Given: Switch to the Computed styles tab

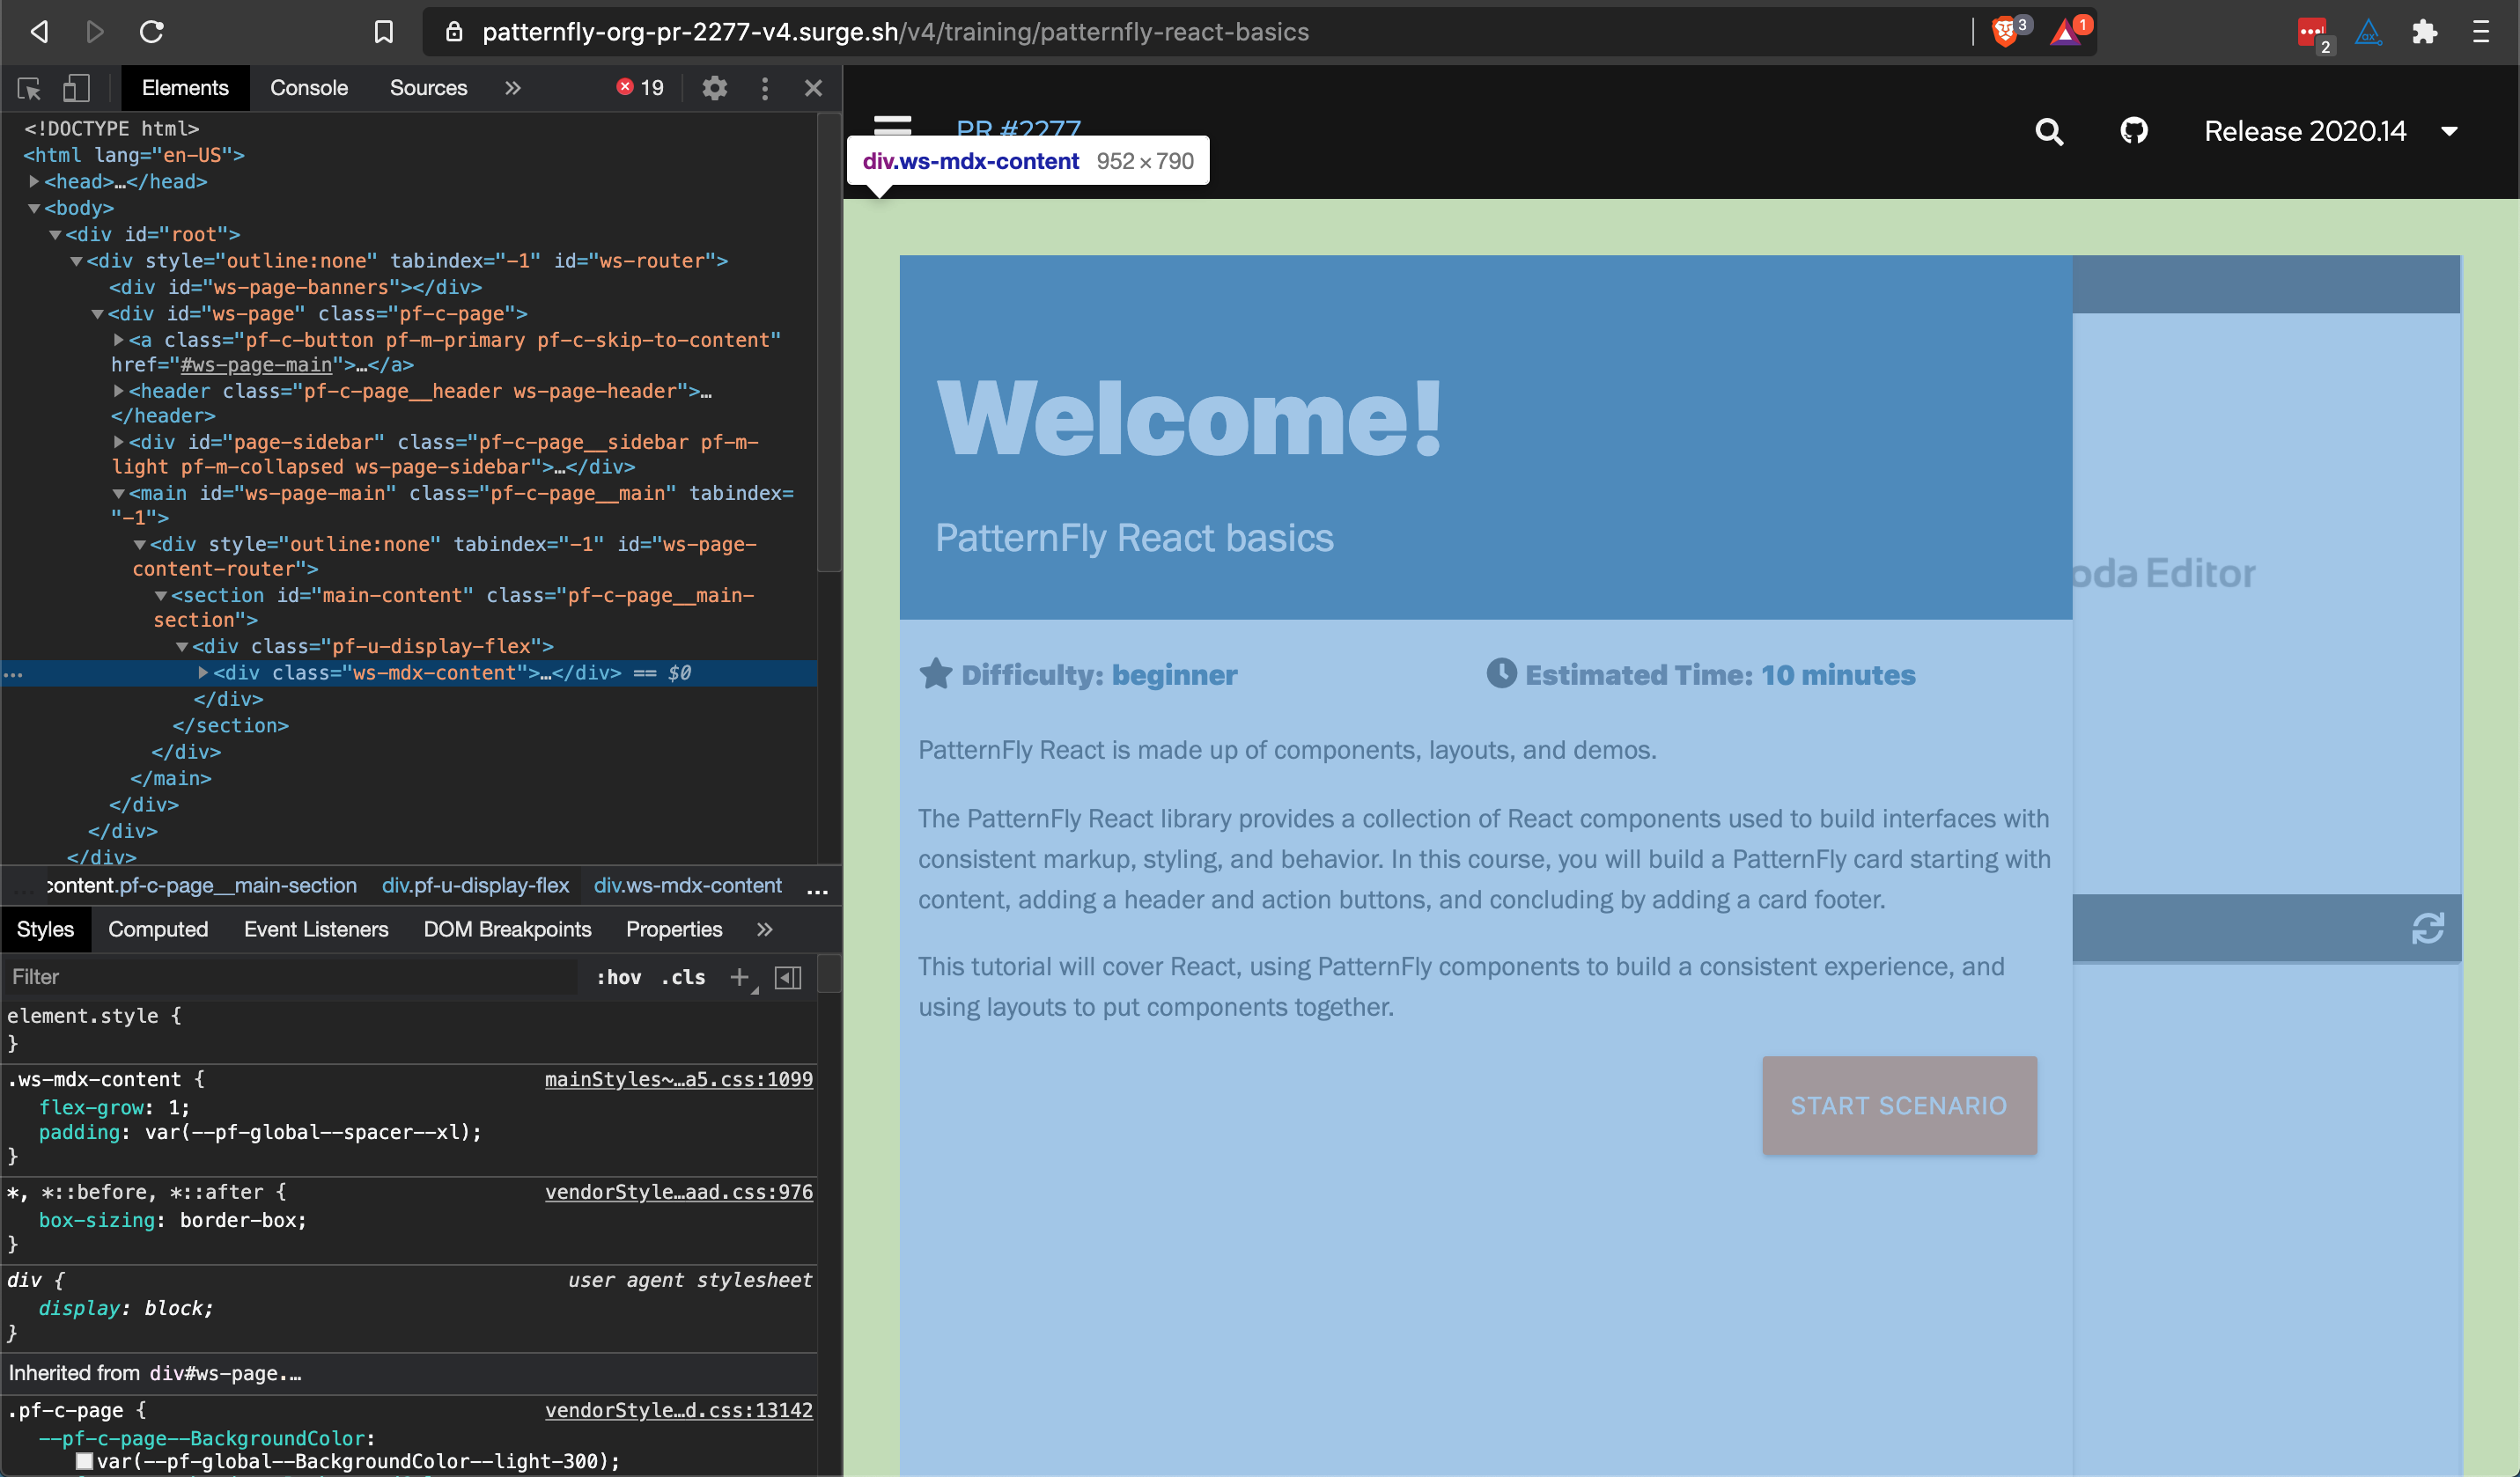Looking at the screenshot, I should coord(158,929).
